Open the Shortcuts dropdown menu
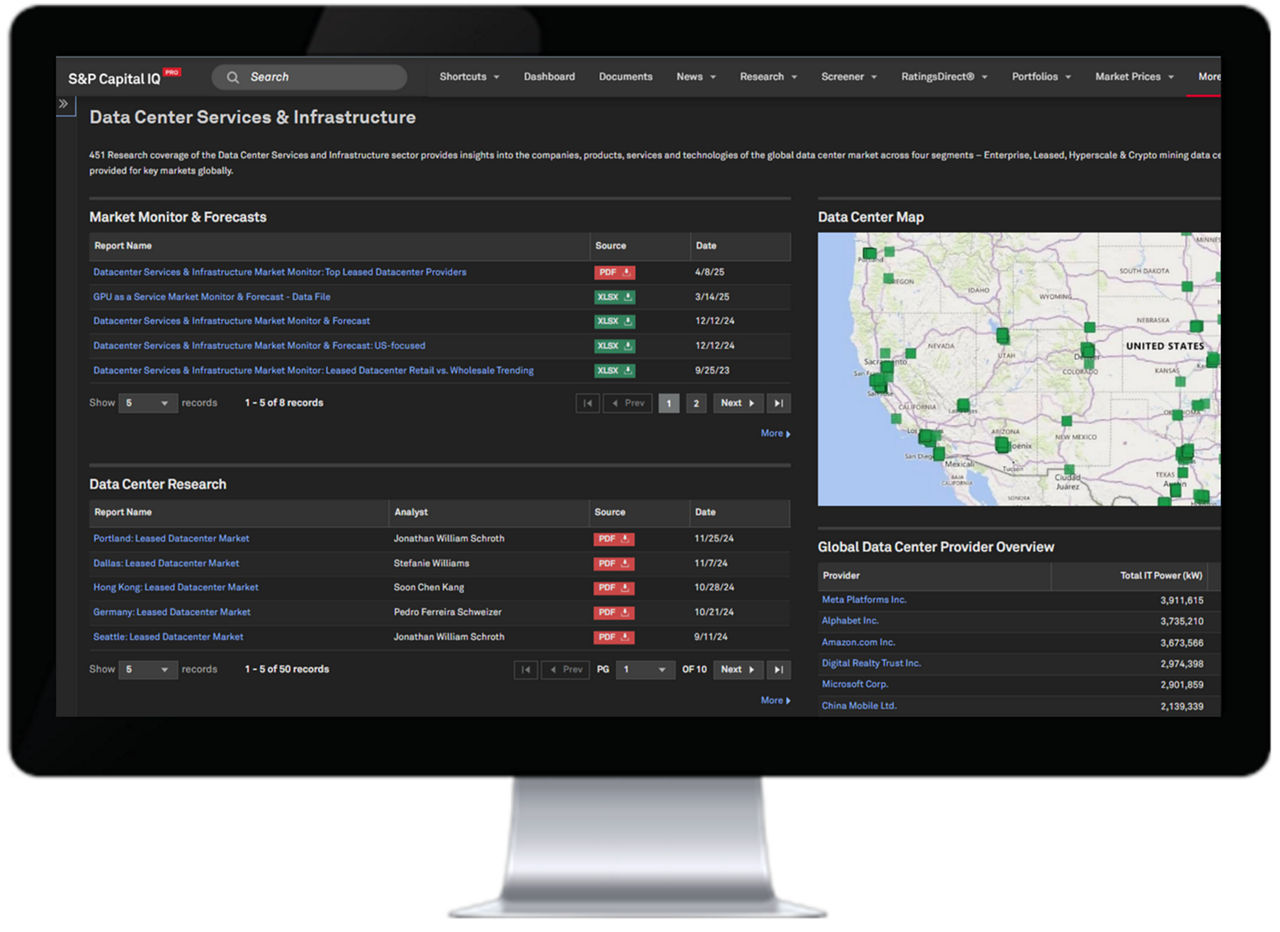Screen dimensions: 1280x932 [469, 77]
